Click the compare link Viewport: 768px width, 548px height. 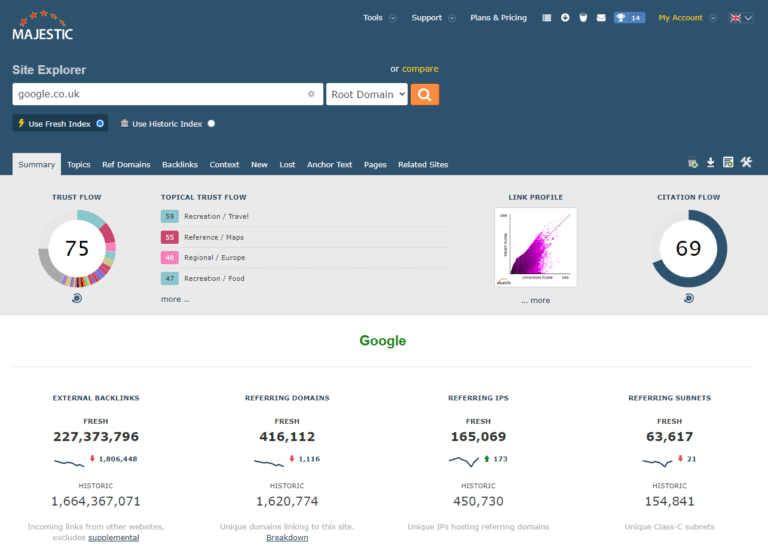[420, 69]
